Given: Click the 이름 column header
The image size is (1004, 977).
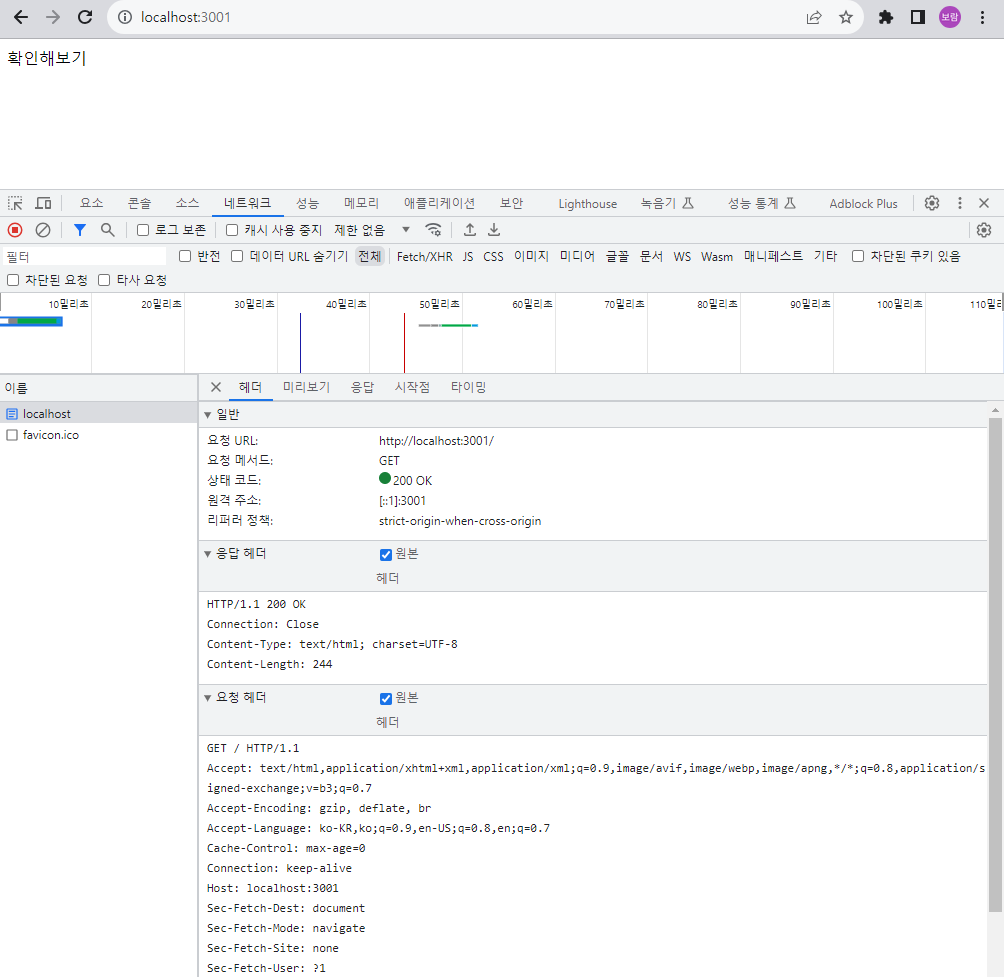Looking at the screenshot, I should point(99,388).
